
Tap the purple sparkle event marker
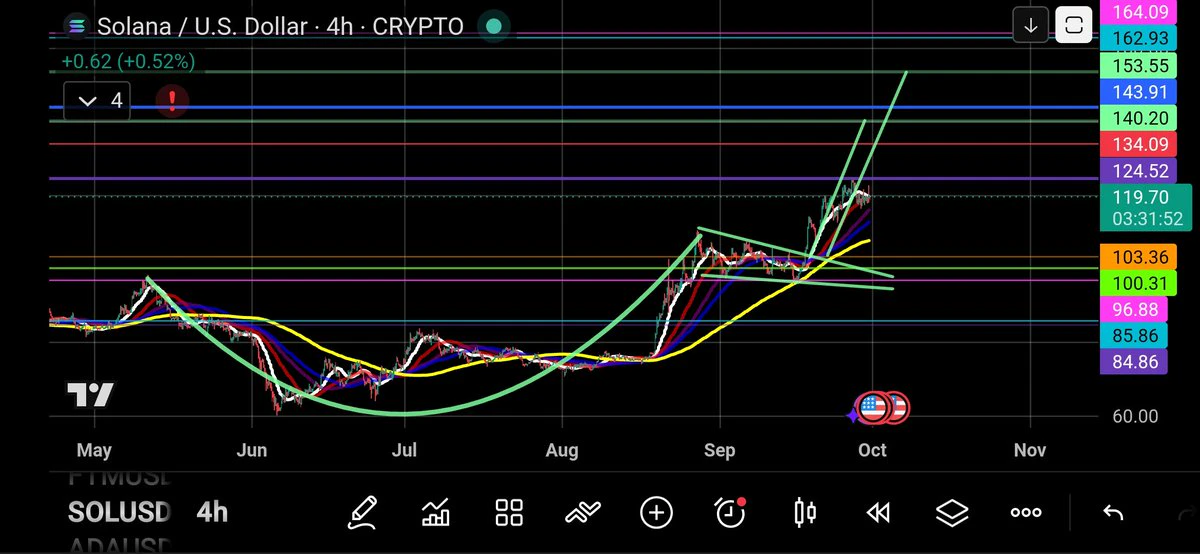click(852, 414)
